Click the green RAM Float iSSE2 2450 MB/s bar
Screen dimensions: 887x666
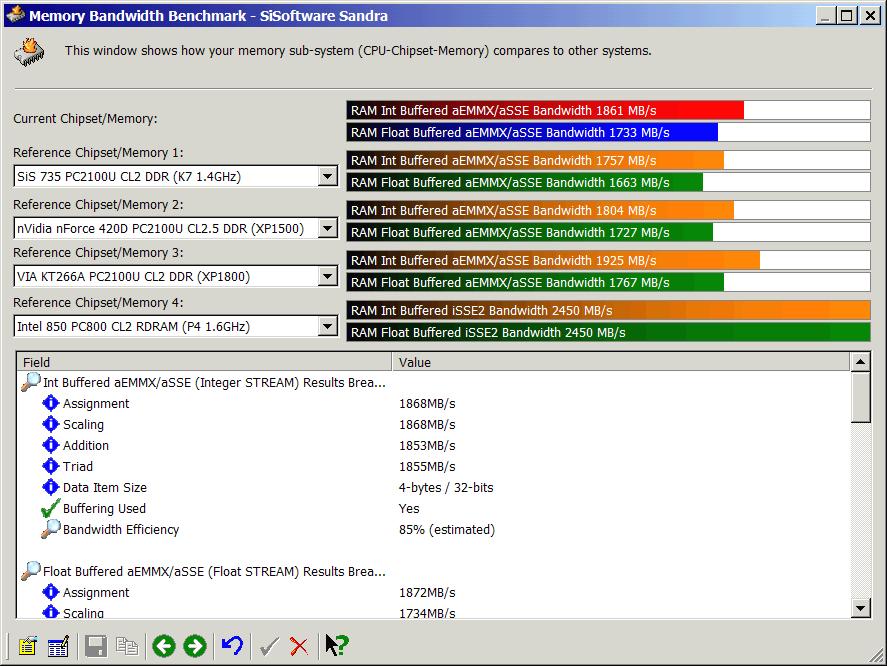tap(608, 332)
